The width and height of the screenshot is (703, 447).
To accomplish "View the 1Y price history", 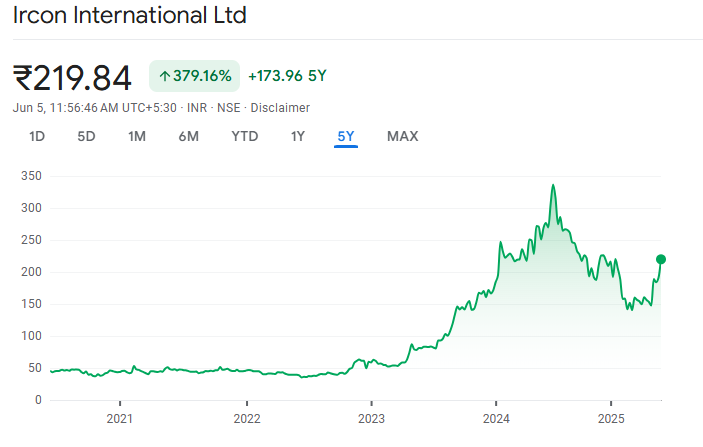I will click(x=297, y=136).
